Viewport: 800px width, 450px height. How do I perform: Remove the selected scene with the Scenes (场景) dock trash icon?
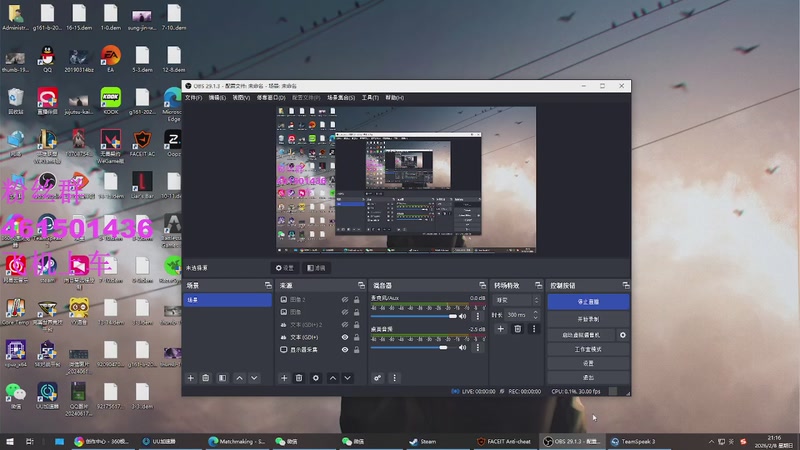pyautogui.click(x=206, y=378)
